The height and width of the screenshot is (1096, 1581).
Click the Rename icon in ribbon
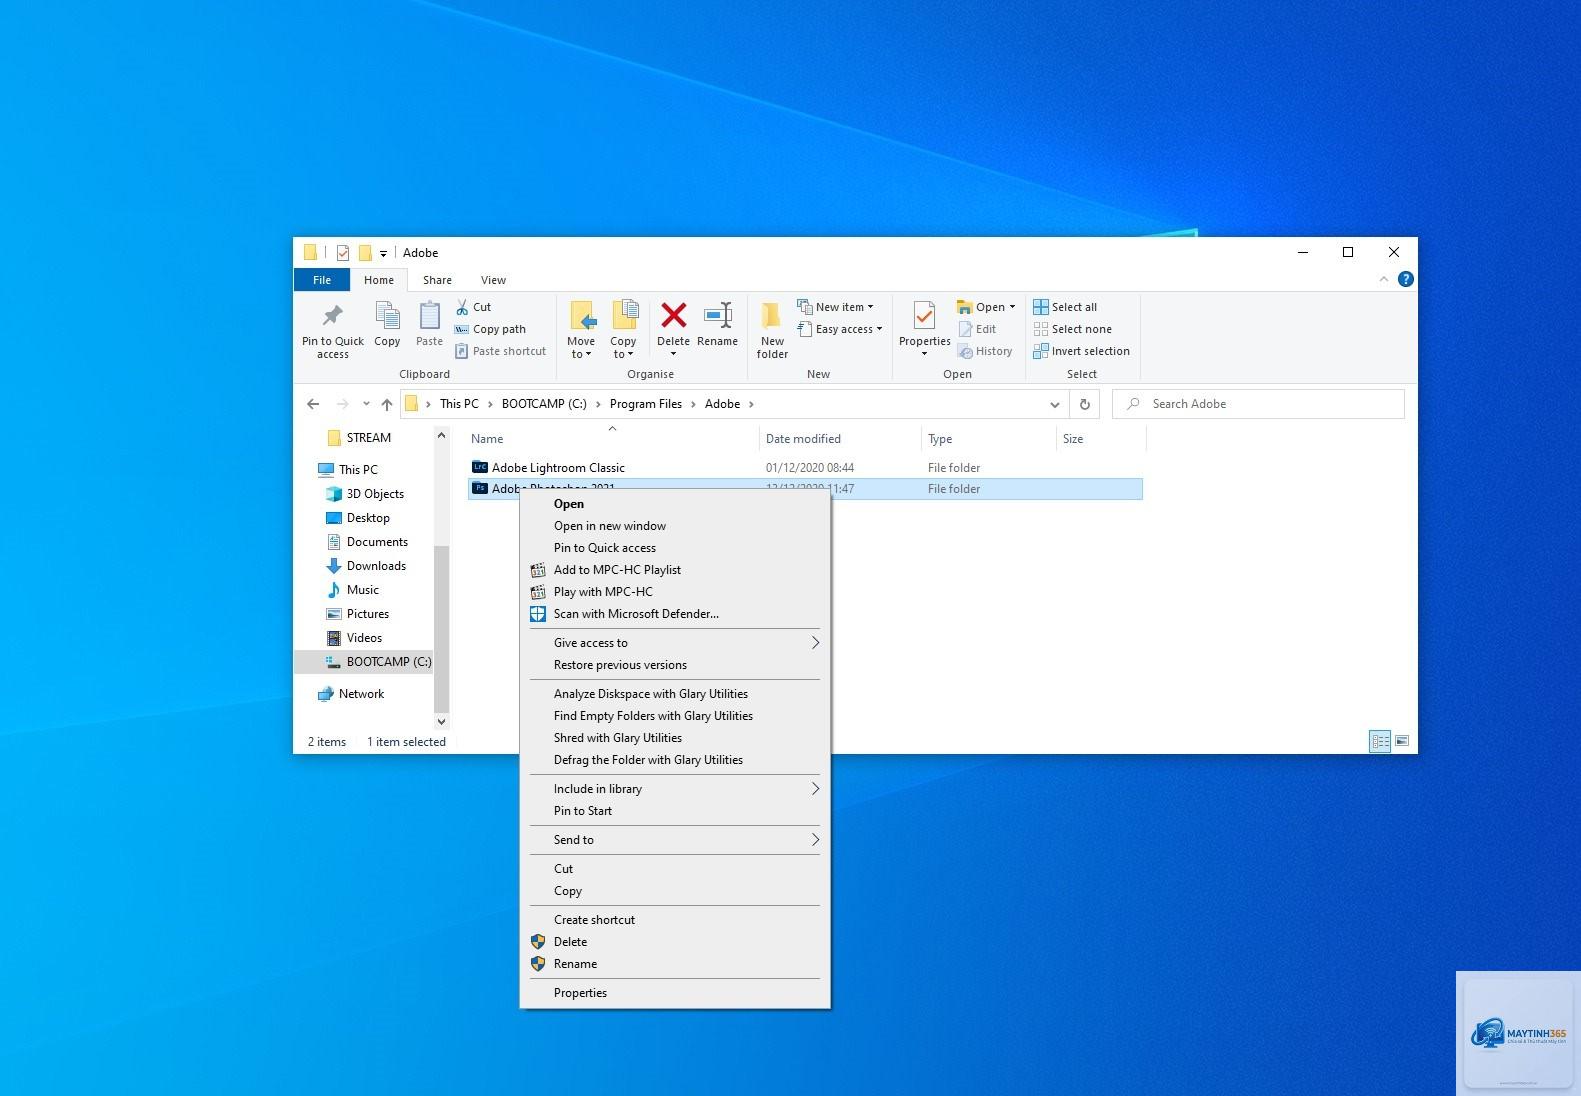(717, 316)
